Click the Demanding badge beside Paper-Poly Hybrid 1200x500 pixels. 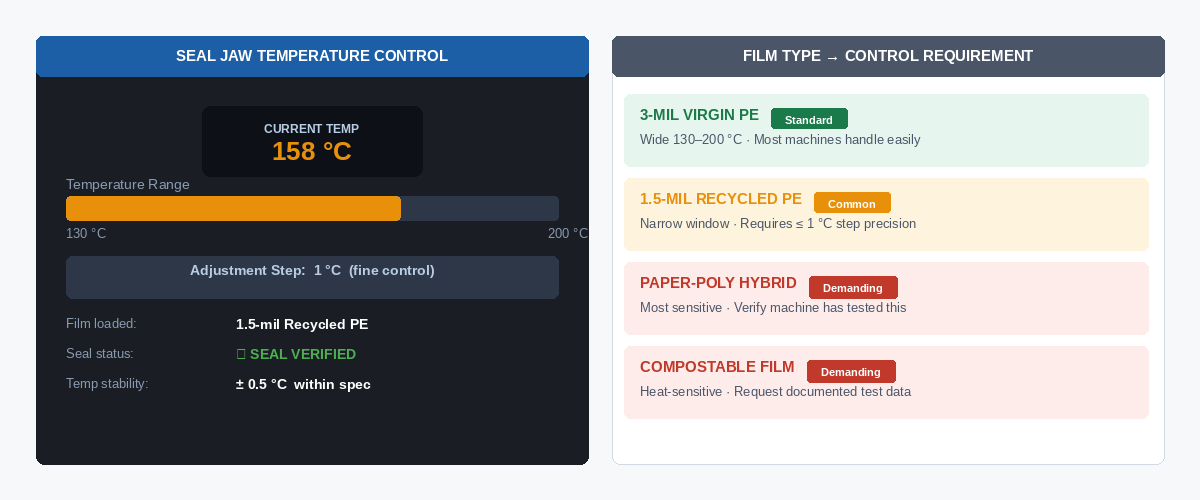point(853,287)
